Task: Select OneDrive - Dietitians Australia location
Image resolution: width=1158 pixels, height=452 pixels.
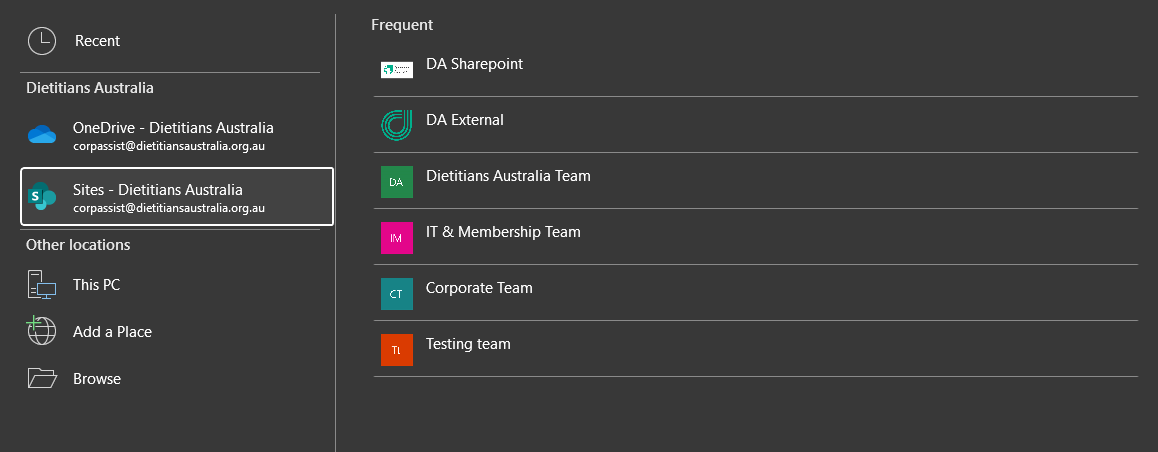Action: tap(173, 128)
